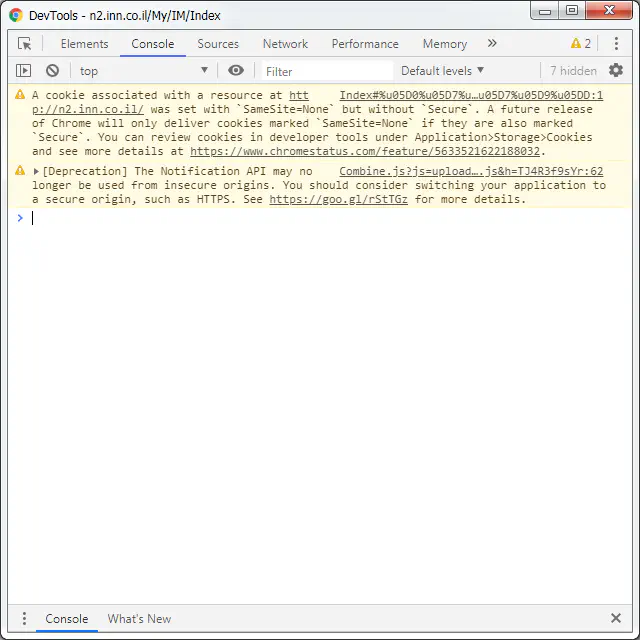Expand the Deprecation warning message triangle
Viewport: 640px width, 640px height.
pyautogui.click(x=37, y=172)
